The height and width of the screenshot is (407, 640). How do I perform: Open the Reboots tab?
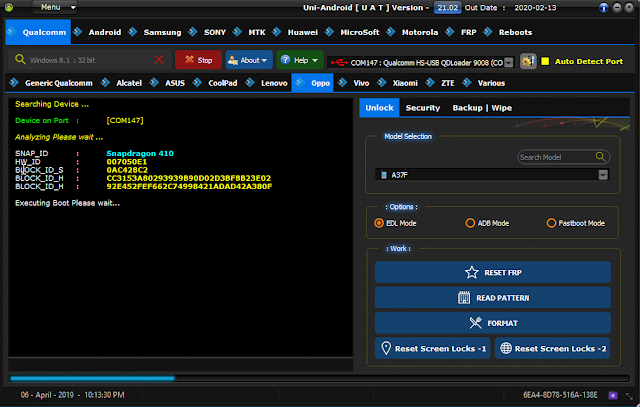515,32
